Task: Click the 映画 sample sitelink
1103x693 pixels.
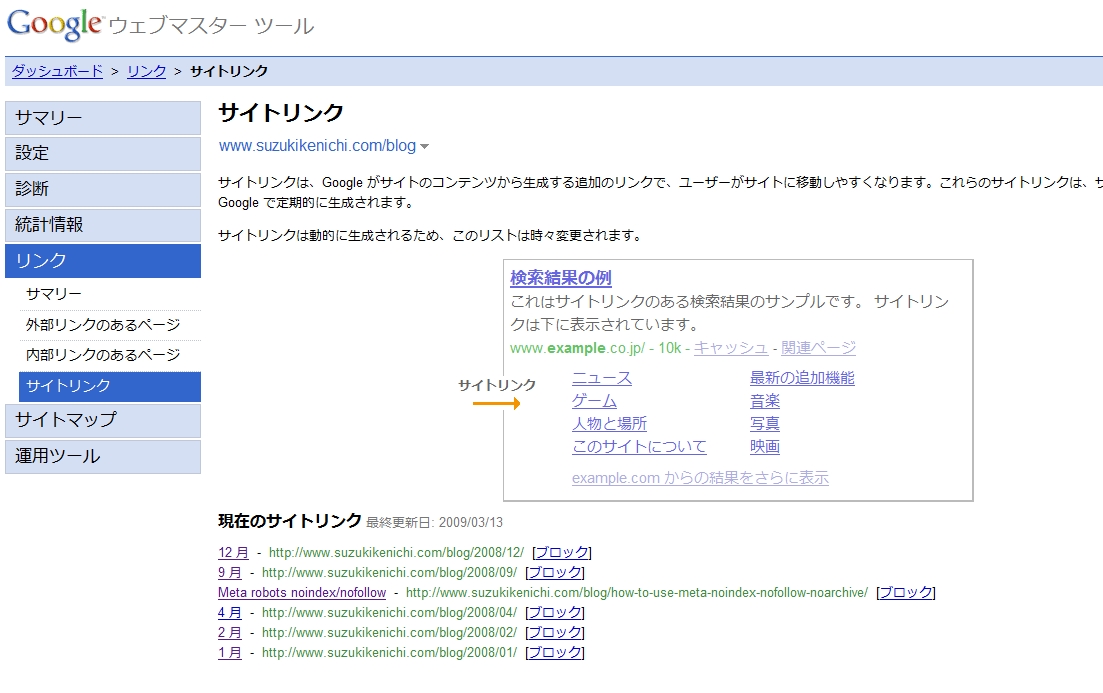Action: (765, 446)
